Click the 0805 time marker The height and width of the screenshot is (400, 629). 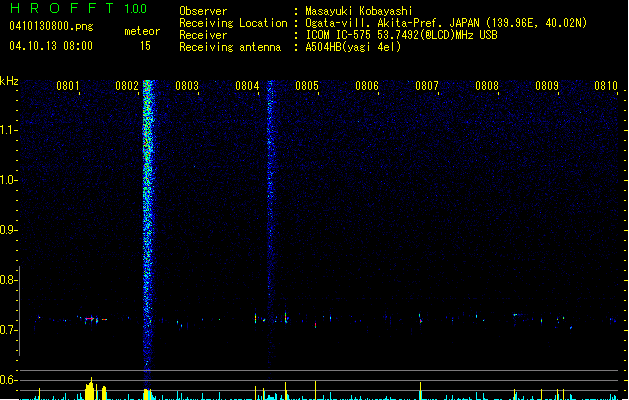[307, 86]
